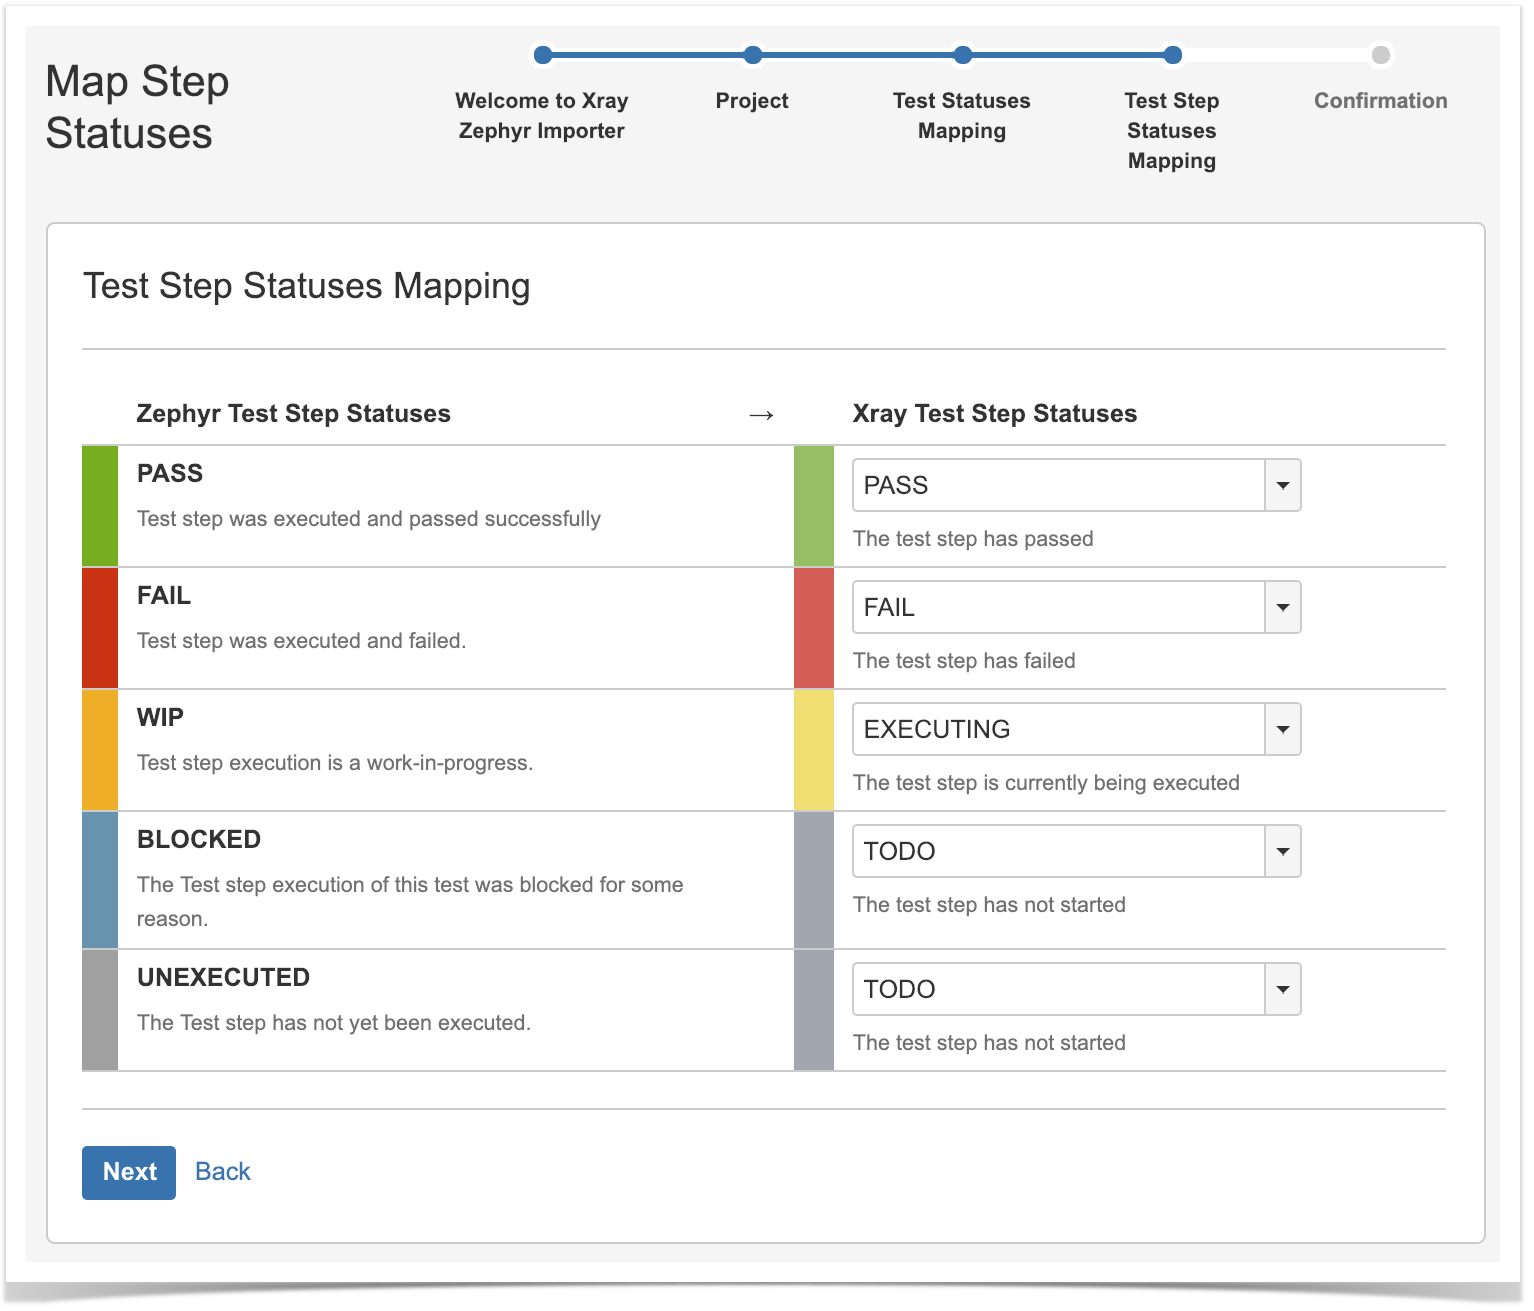Click 'The Test step has not yet been executed.'

(334, 1023)
